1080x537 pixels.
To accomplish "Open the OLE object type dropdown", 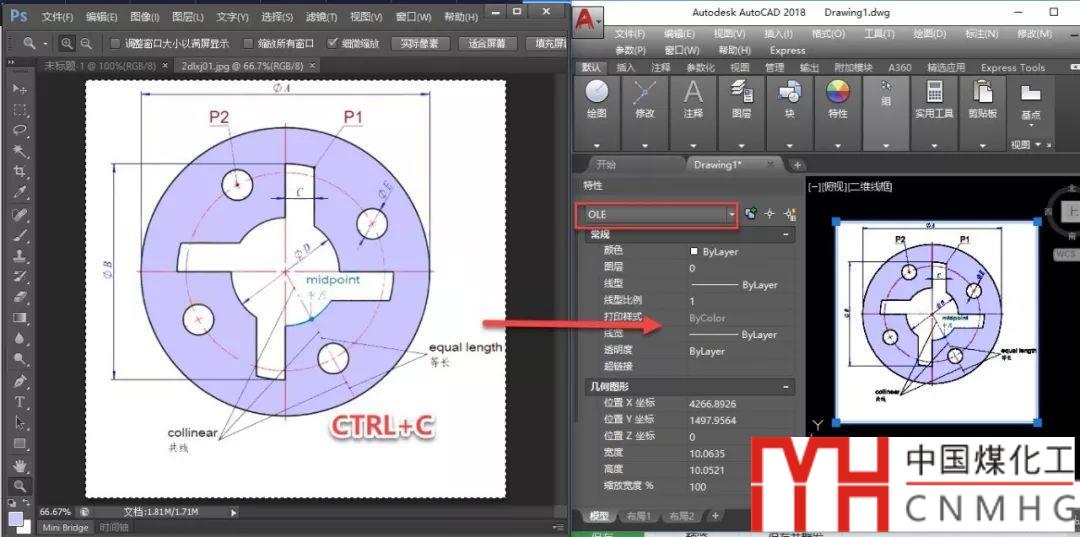I will coord(731,214).
